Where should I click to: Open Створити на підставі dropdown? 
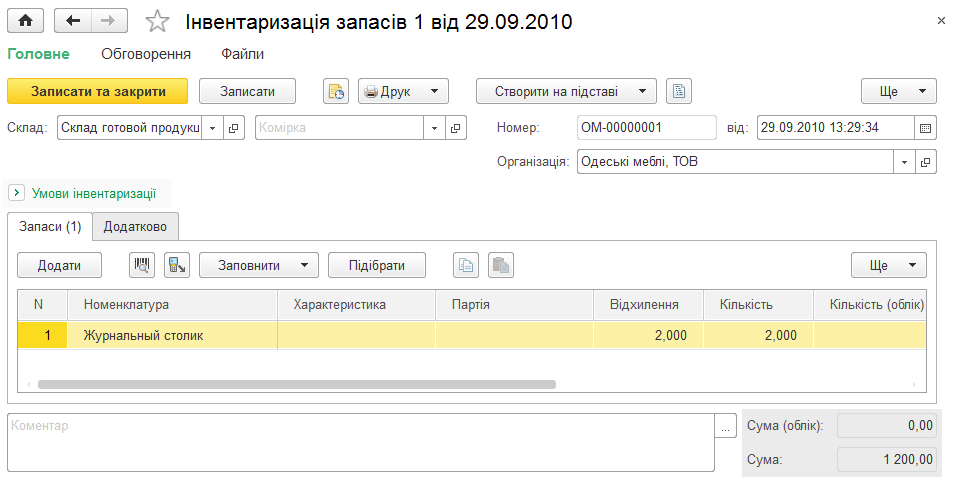pos(566,92)
